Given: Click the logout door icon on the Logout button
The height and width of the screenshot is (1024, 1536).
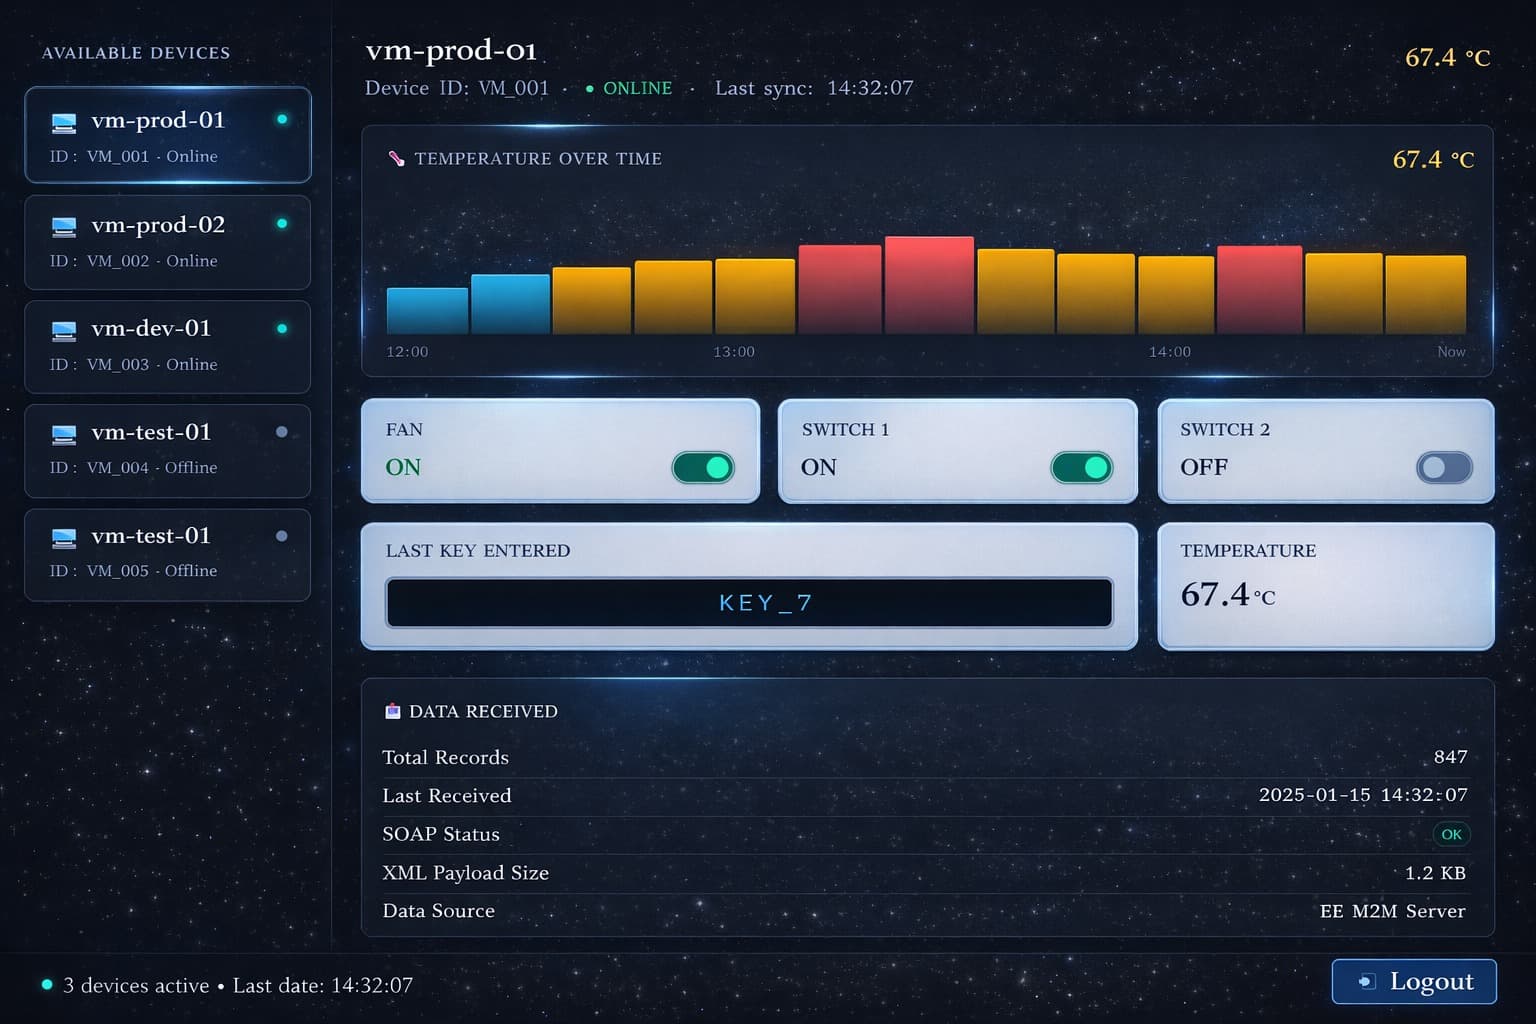Looking at the screenshot, I should tap(1366, 981).
